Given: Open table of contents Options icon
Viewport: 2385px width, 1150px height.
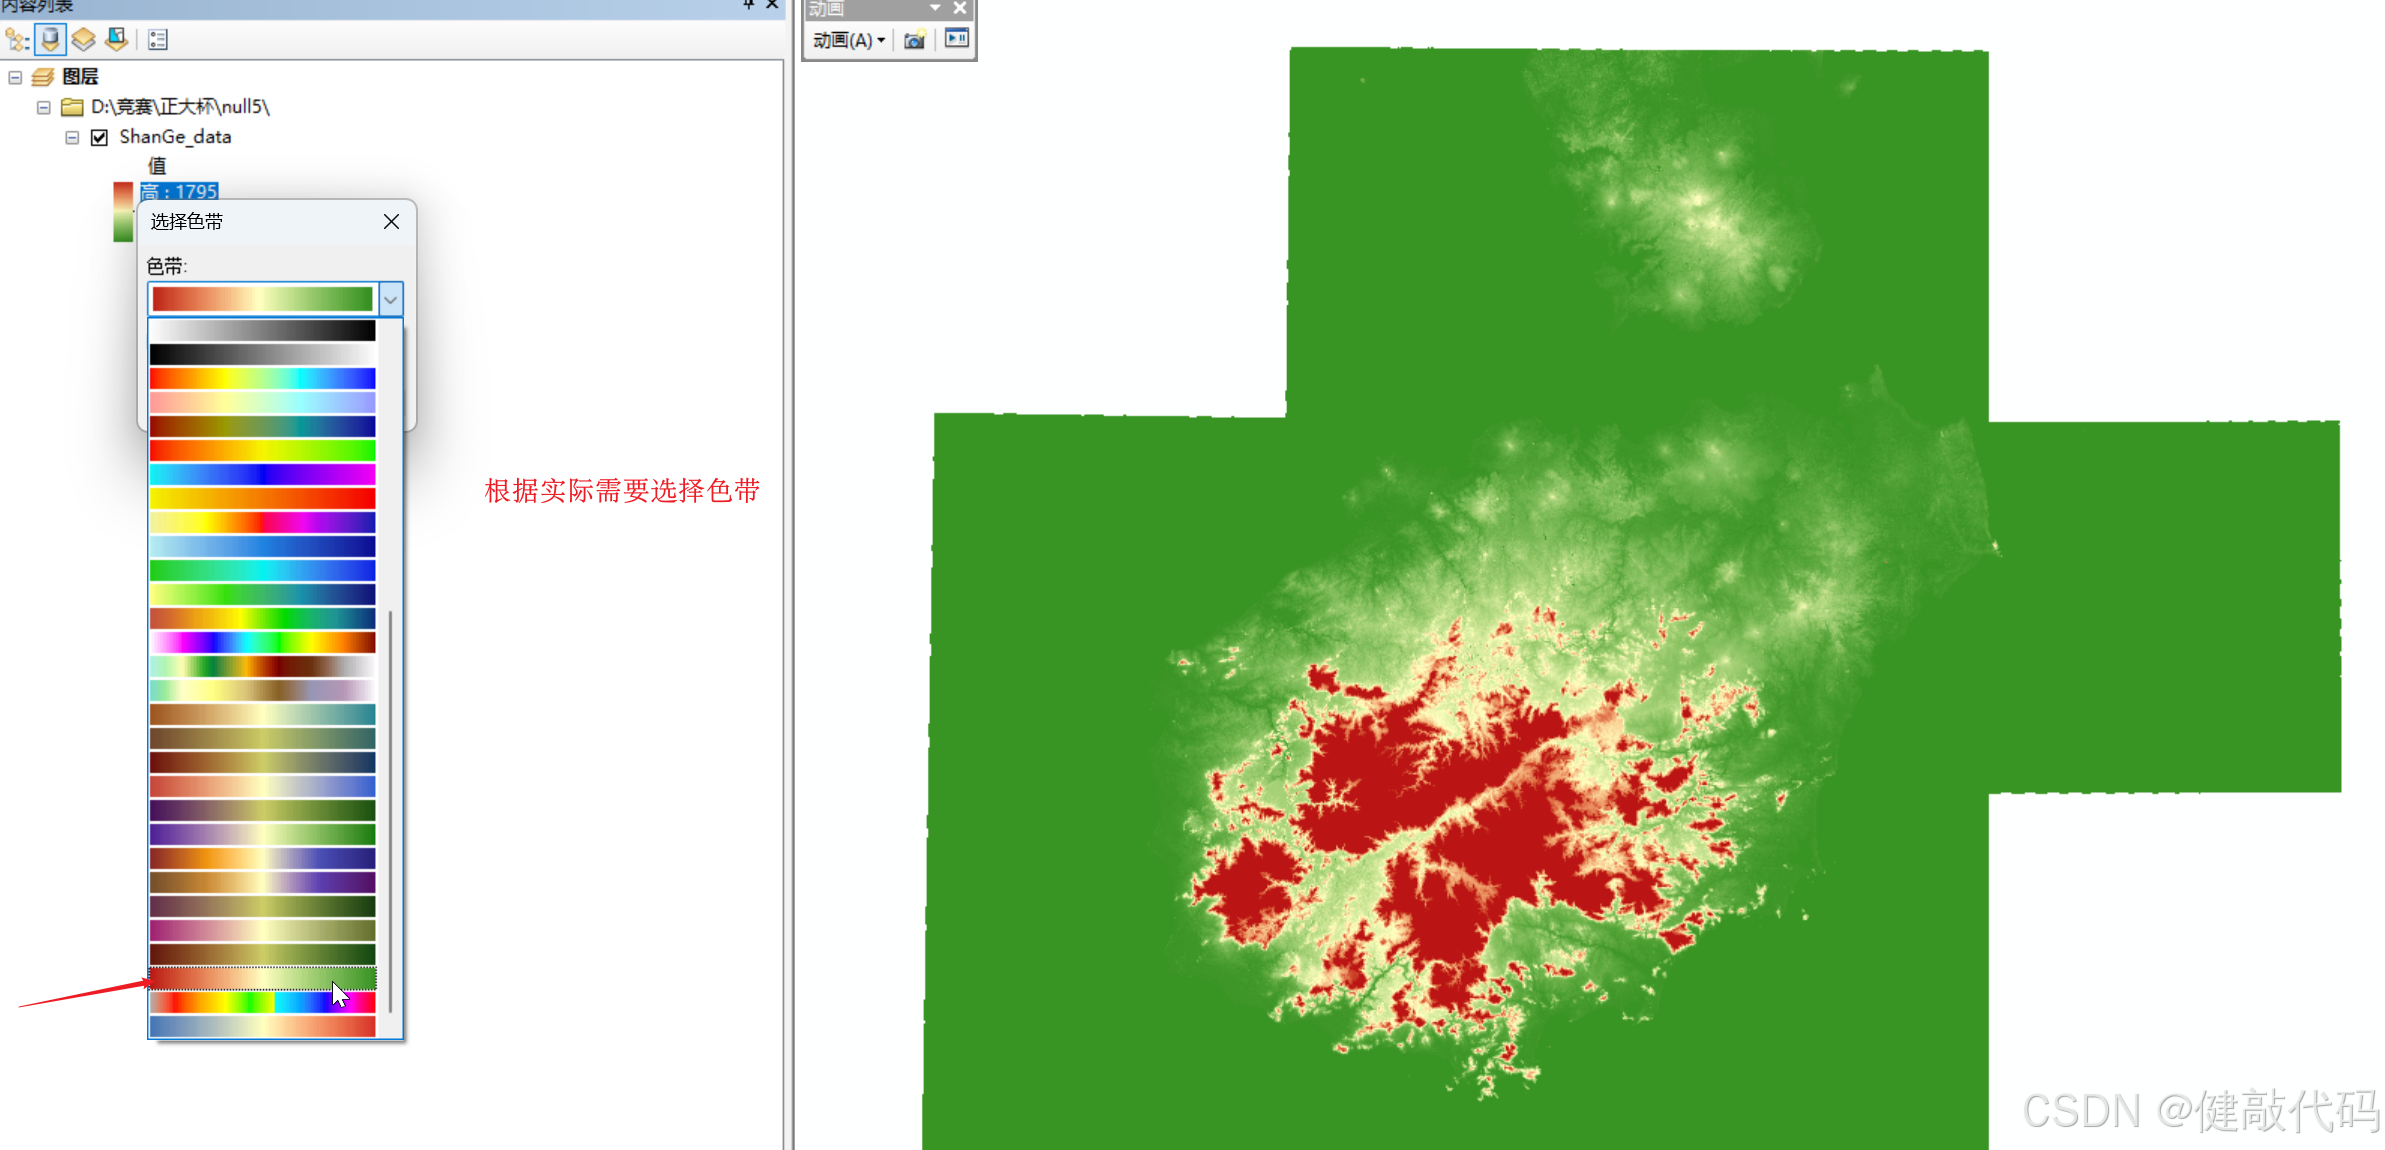Looking at the screenshot, I should coord(158,40).
